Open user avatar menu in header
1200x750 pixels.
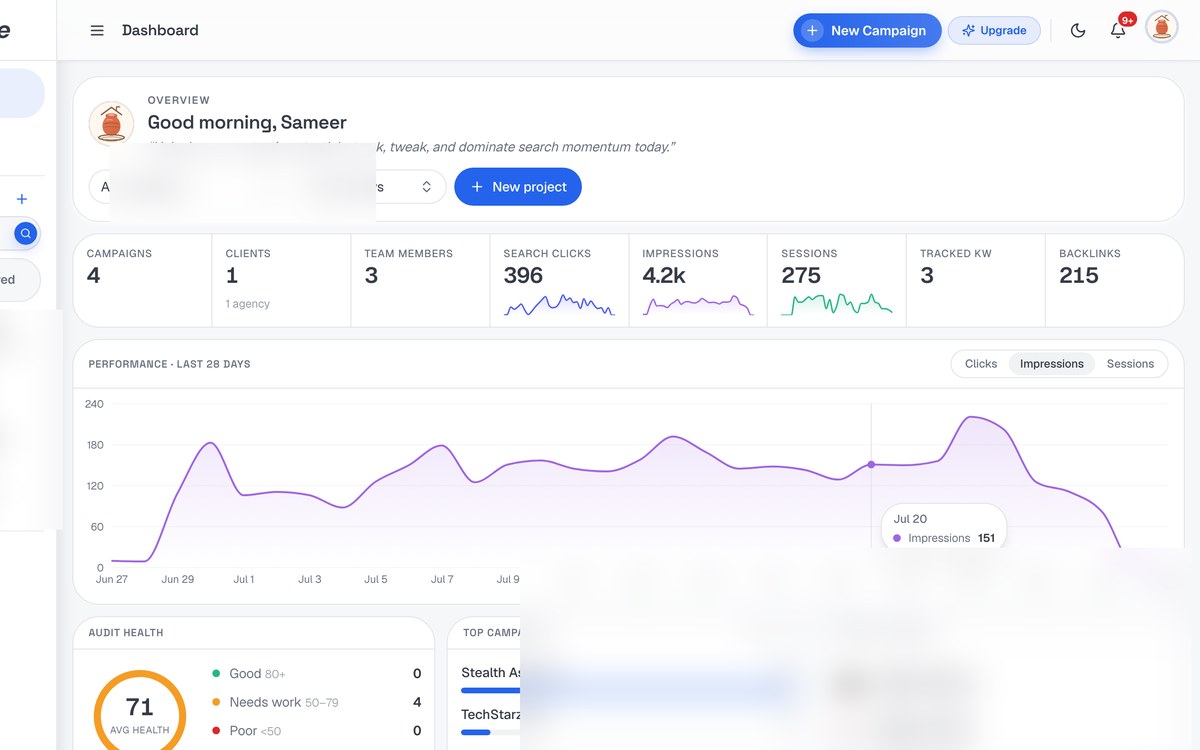click(x=1161, y=27)
